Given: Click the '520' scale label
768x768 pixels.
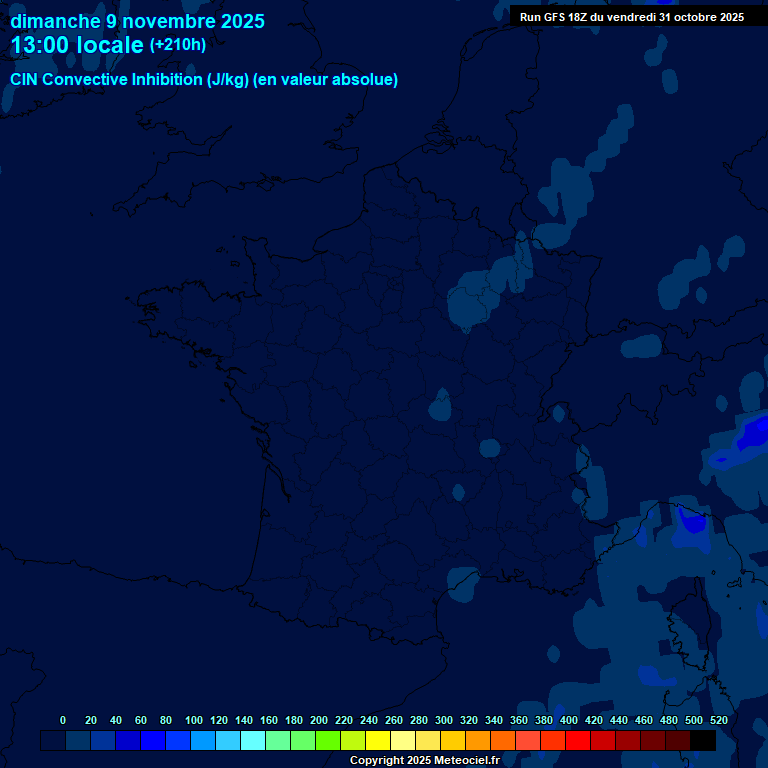Looking at the screenshot, I should pos(718,720).
